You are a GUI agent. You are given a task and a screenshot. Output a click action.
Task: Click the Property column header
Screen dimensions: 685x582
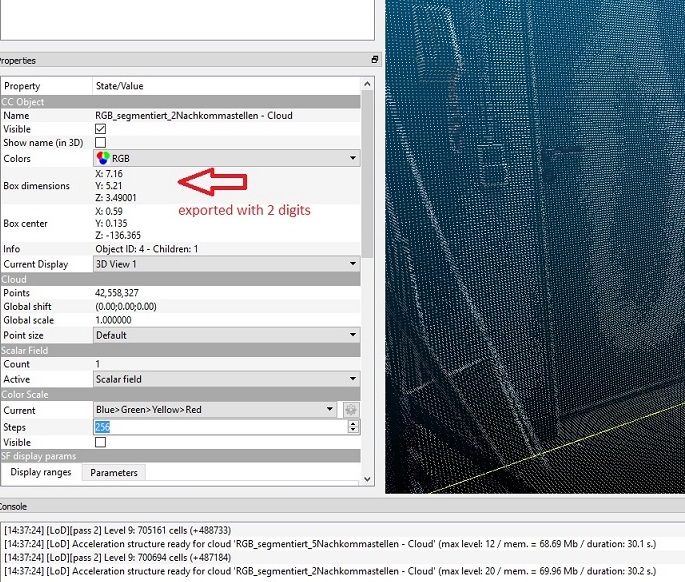[x=45, y=86]
